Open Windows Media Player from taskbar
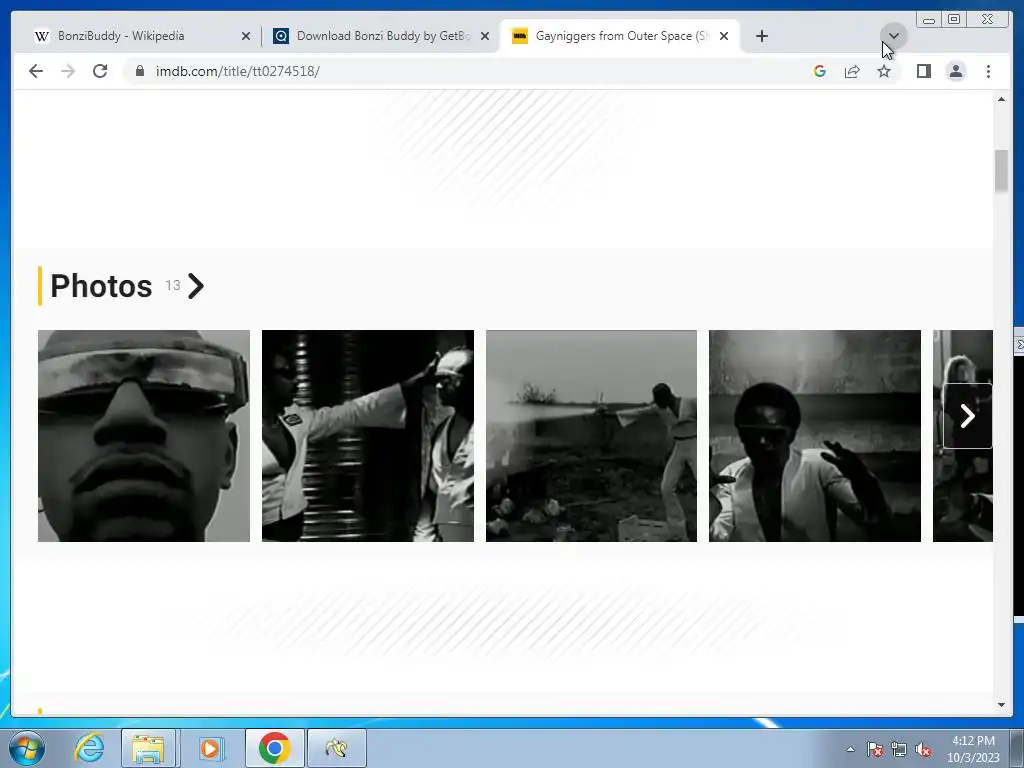The image size is (1024, 768). point(210,748)
